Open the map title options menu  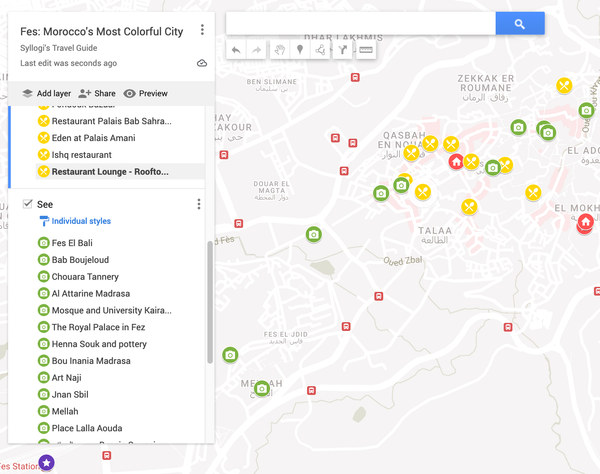pyautogui.click(x=202, y=30)
